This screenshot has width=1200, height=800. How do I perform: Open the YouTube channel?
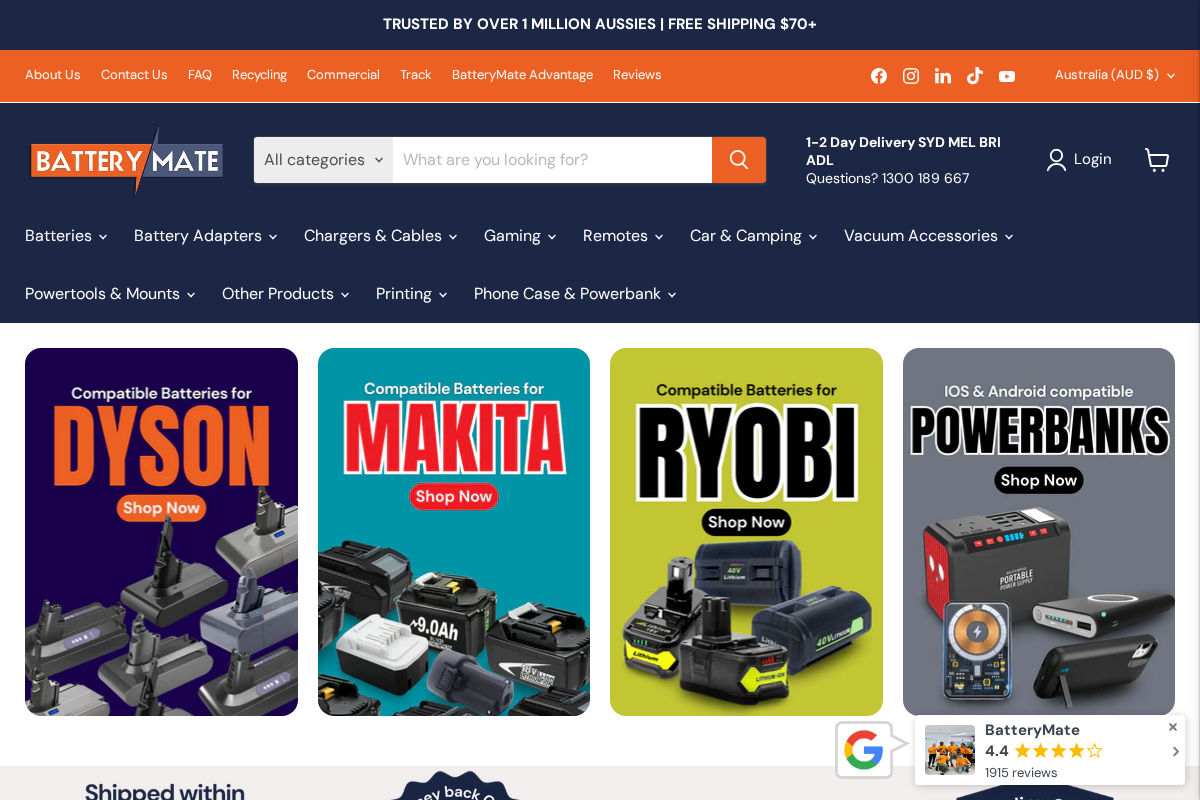[x=1007, y=75]
